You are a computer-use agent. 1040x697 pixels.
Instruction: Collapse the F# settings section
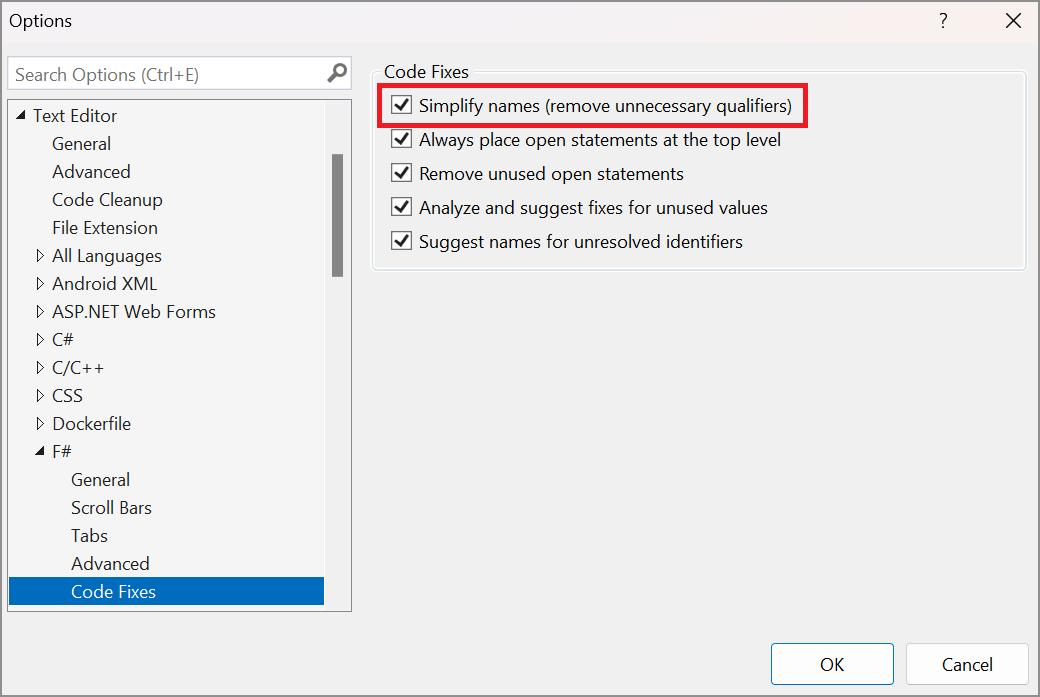point(39,451)
